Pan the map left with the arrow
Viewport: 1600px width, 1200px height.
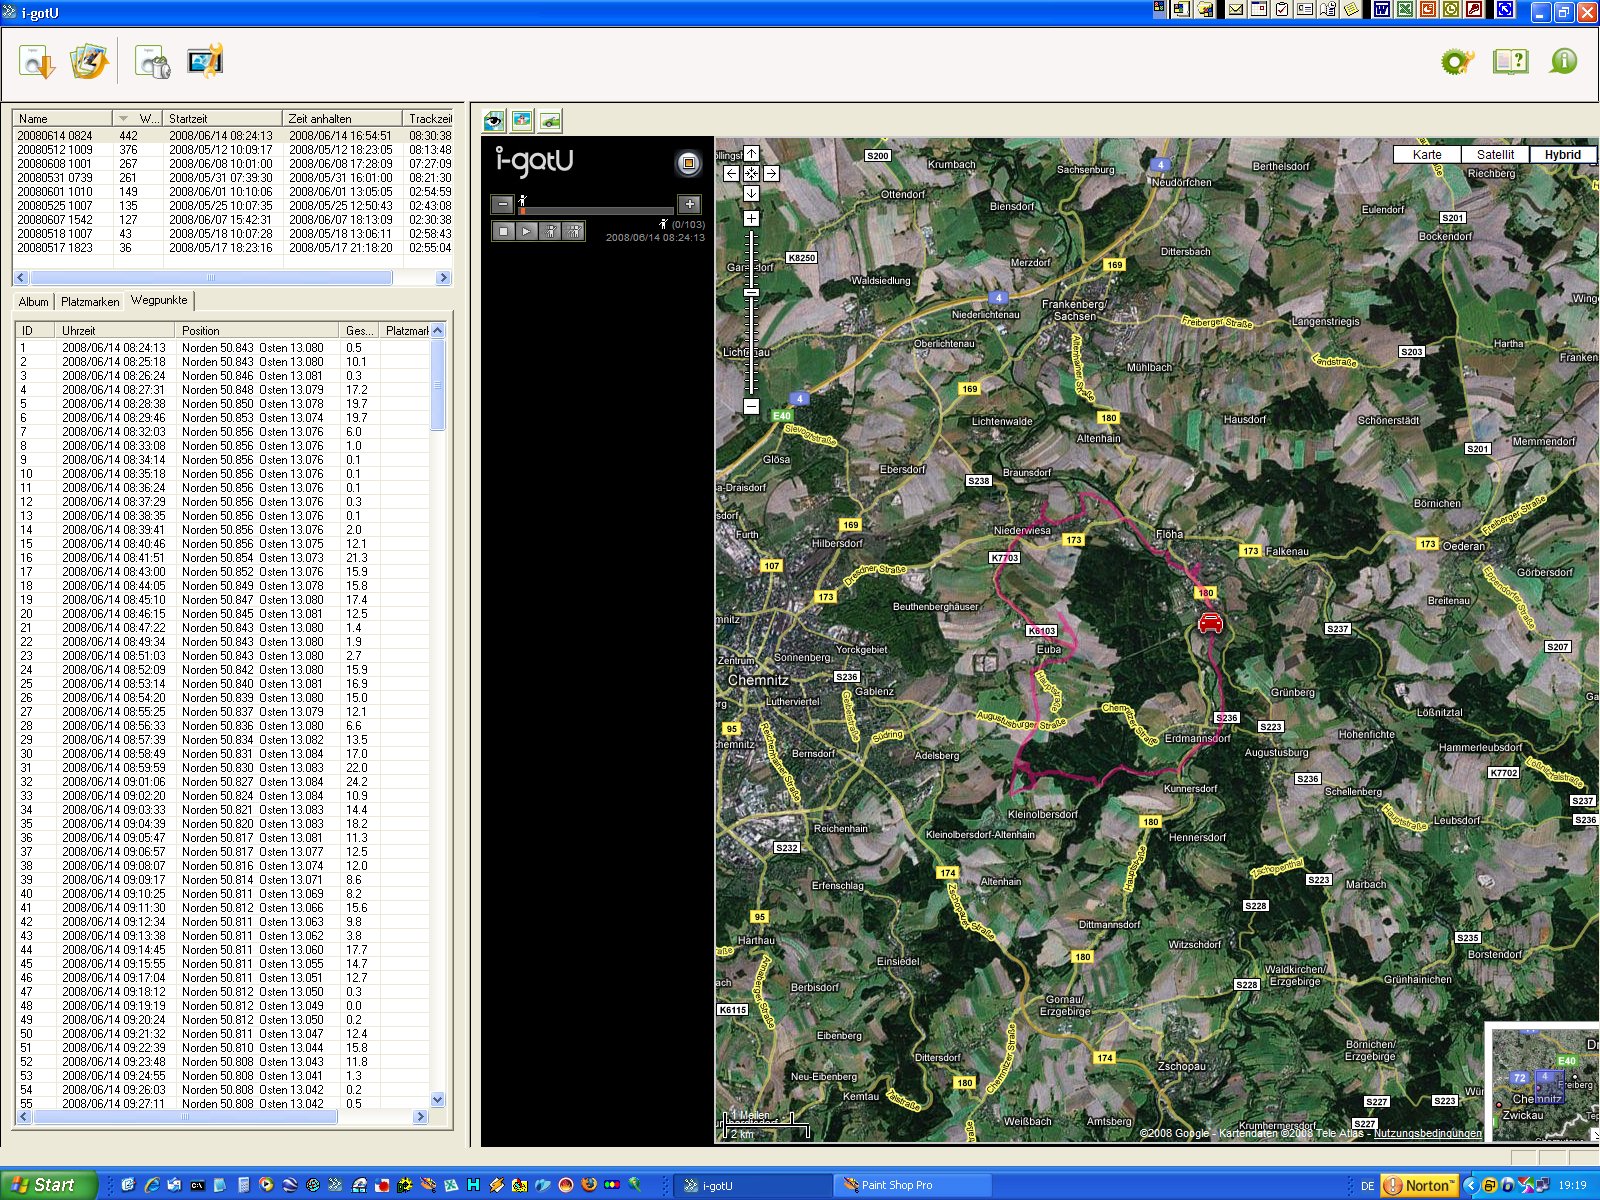pos(732,173)
